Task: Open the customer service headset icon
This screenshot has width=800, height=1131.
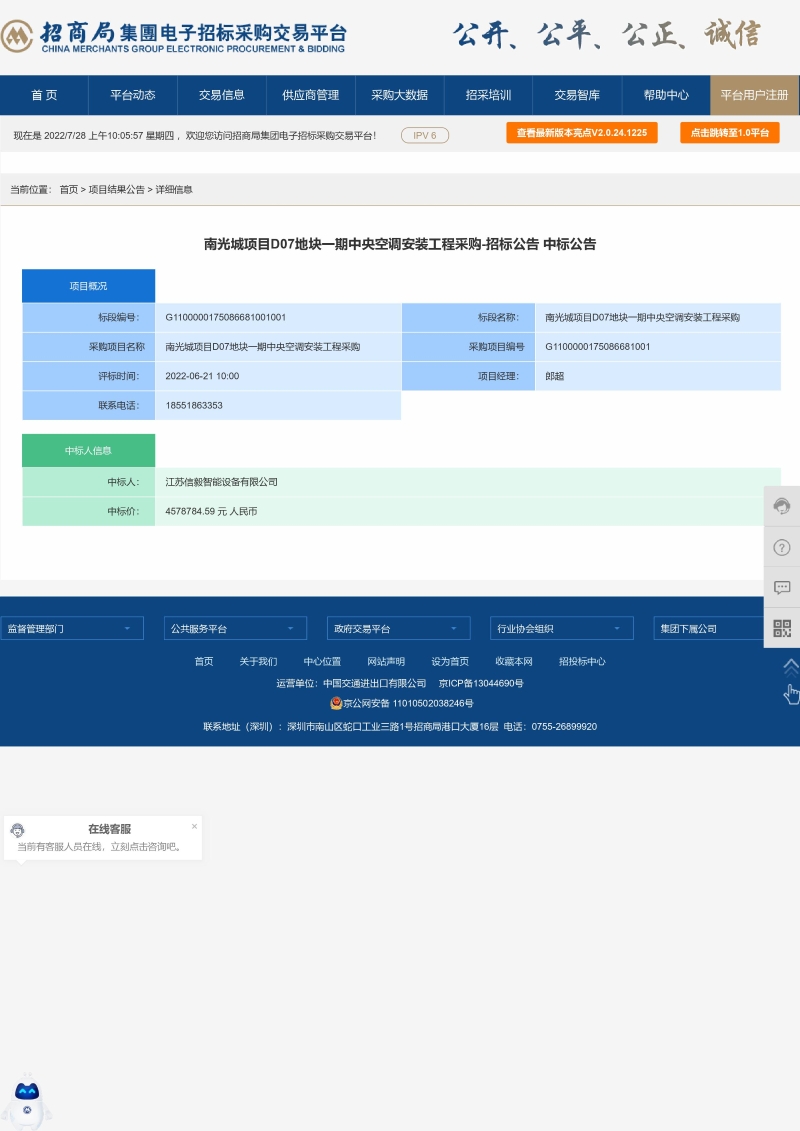Action: pos(782,506)
